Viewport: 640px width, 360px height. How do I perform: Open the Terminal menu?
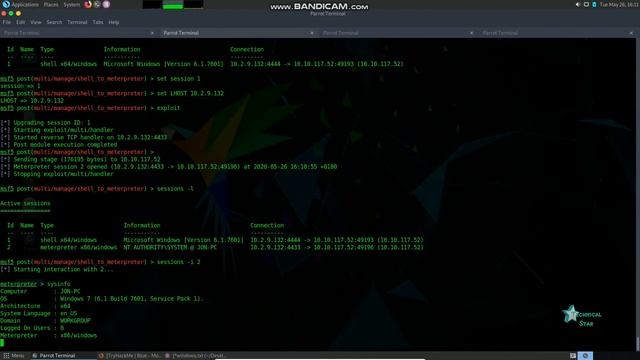click(77, 22)
